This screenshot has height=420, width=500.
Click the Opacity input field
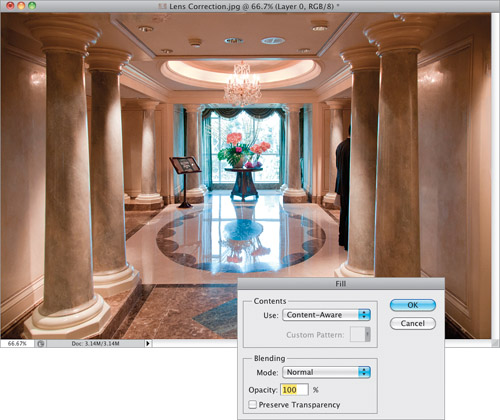click(x=295, y=390)
